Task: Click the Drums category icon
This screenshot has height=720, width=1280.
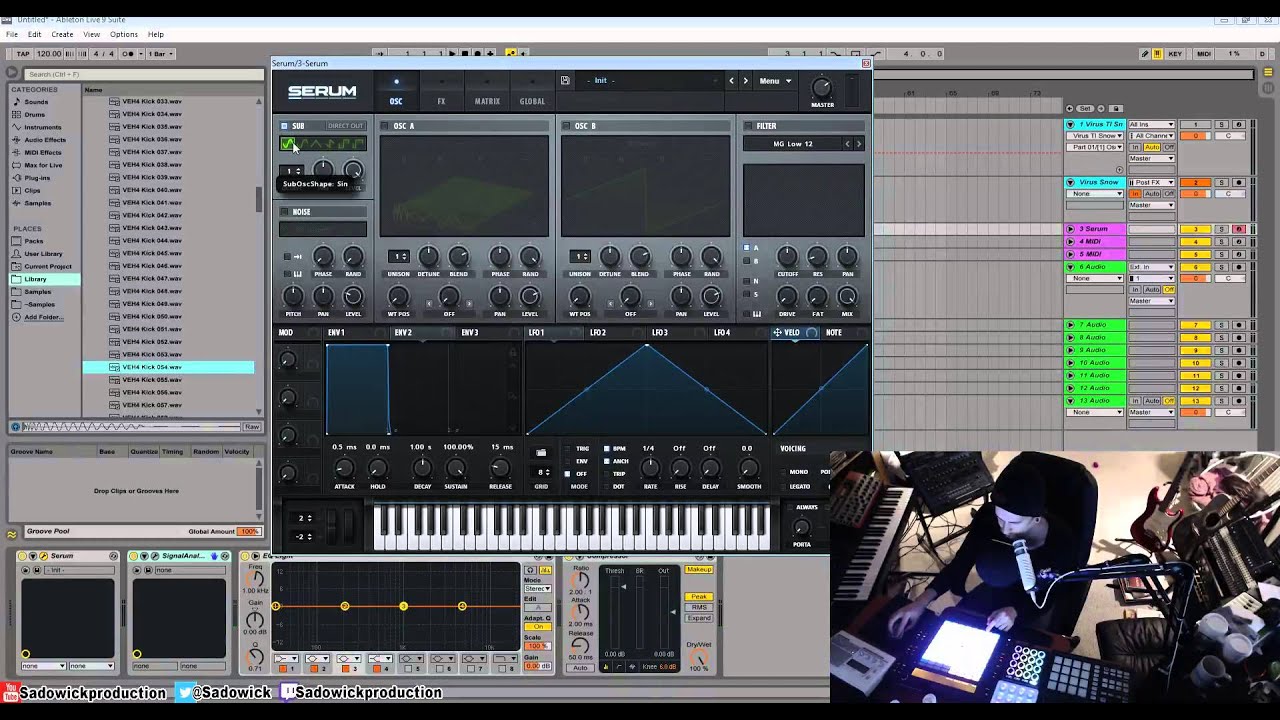Action: [x=16, y=115]
